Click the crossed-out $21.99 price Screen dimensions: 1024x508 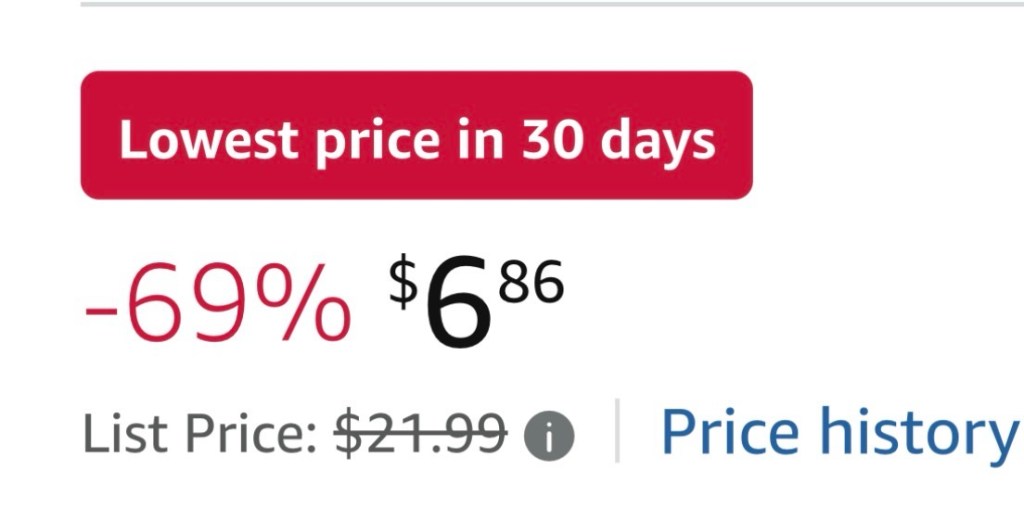(x=420, y=433)
